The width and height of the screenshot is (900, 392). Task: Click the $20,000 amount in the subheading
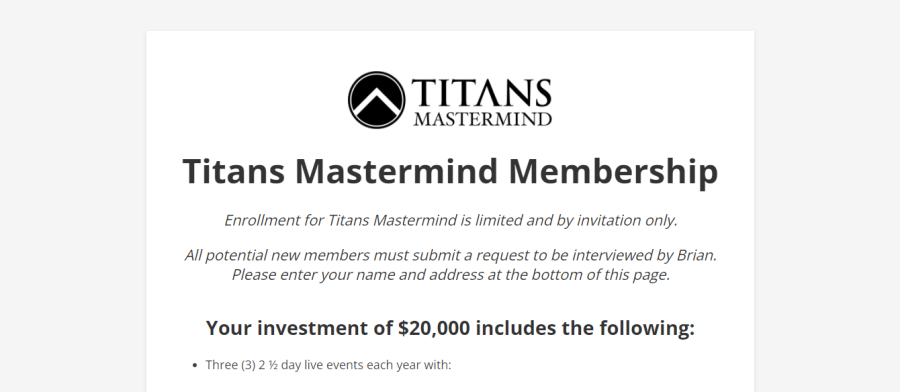pyautogui.click(x=434, y=328)
